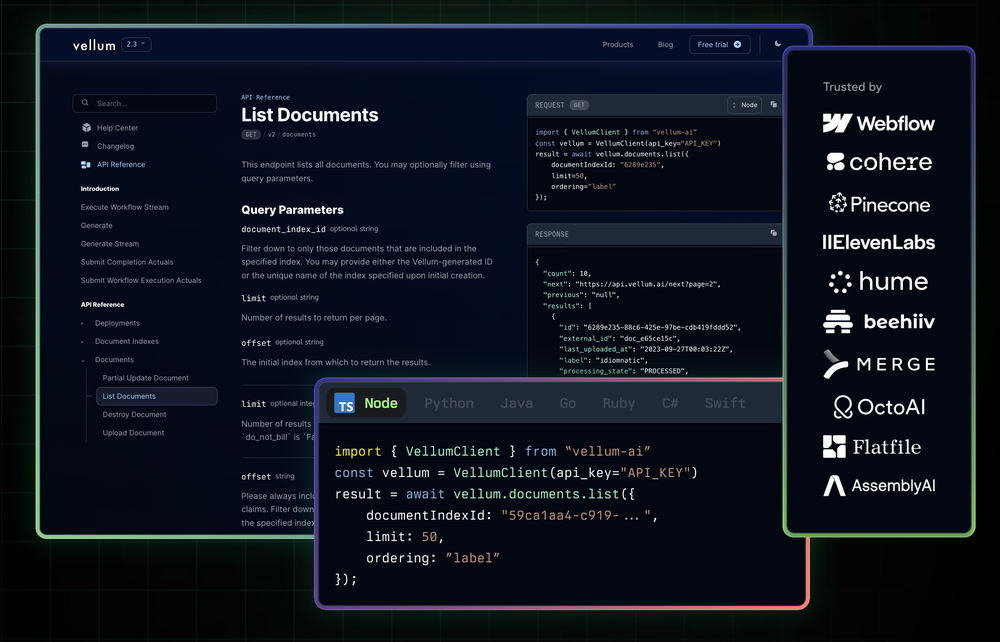Expand the Document Indexes section
This screenshot has height=642, width=1000.
[127, 342]
